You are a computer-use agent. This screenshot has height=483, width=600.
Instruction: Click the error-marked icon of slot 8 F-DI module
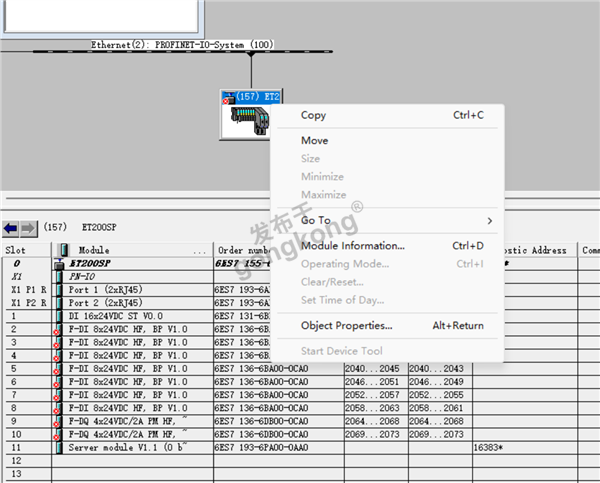[58, 408]
